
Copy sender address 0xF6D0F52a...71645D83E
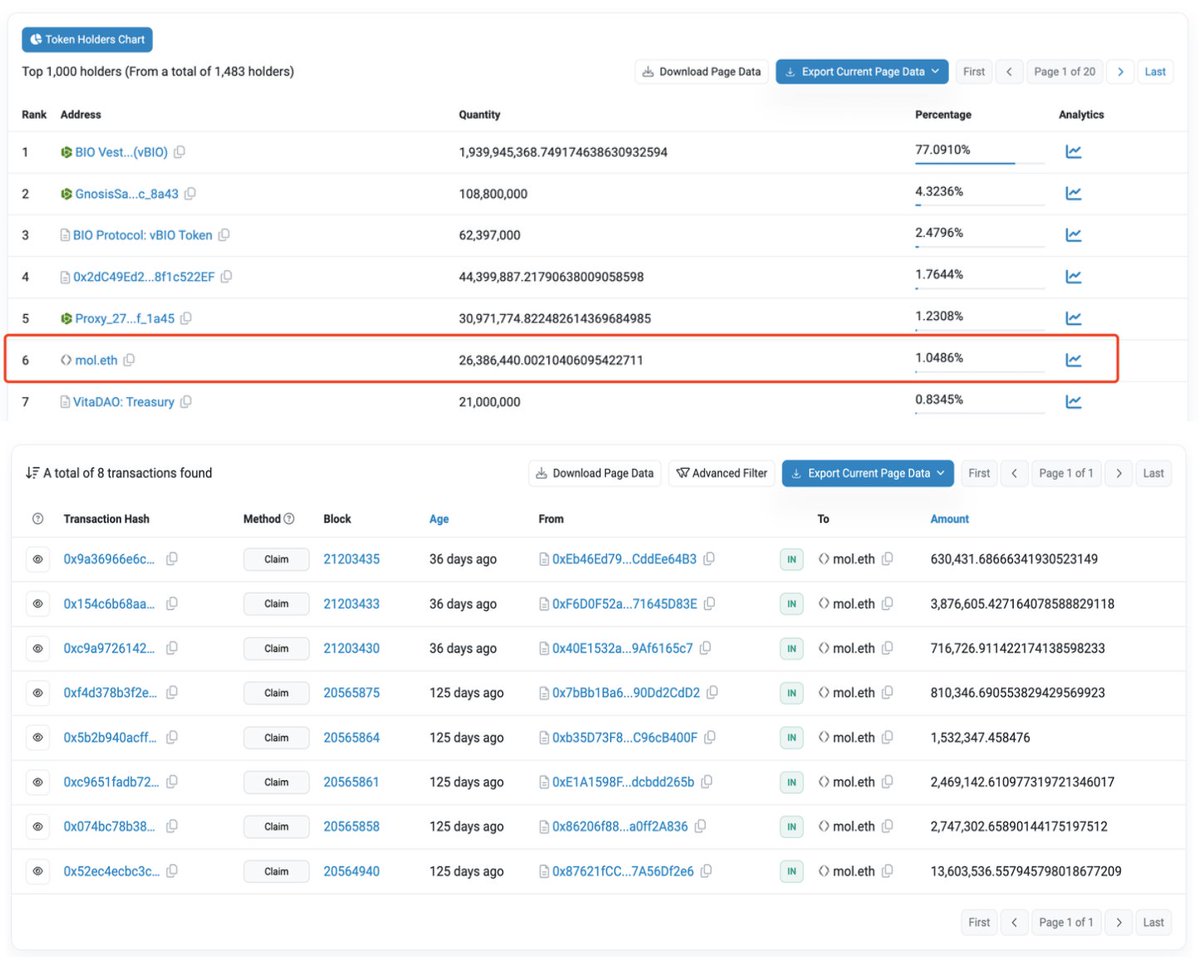(711, 604)
